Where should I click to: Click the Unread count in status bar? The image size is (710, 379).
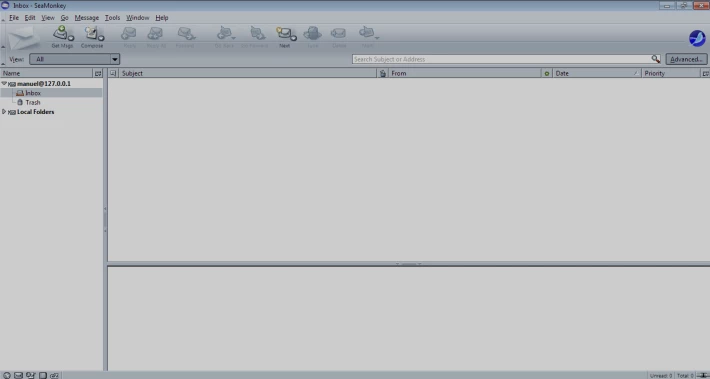(661, 375)
